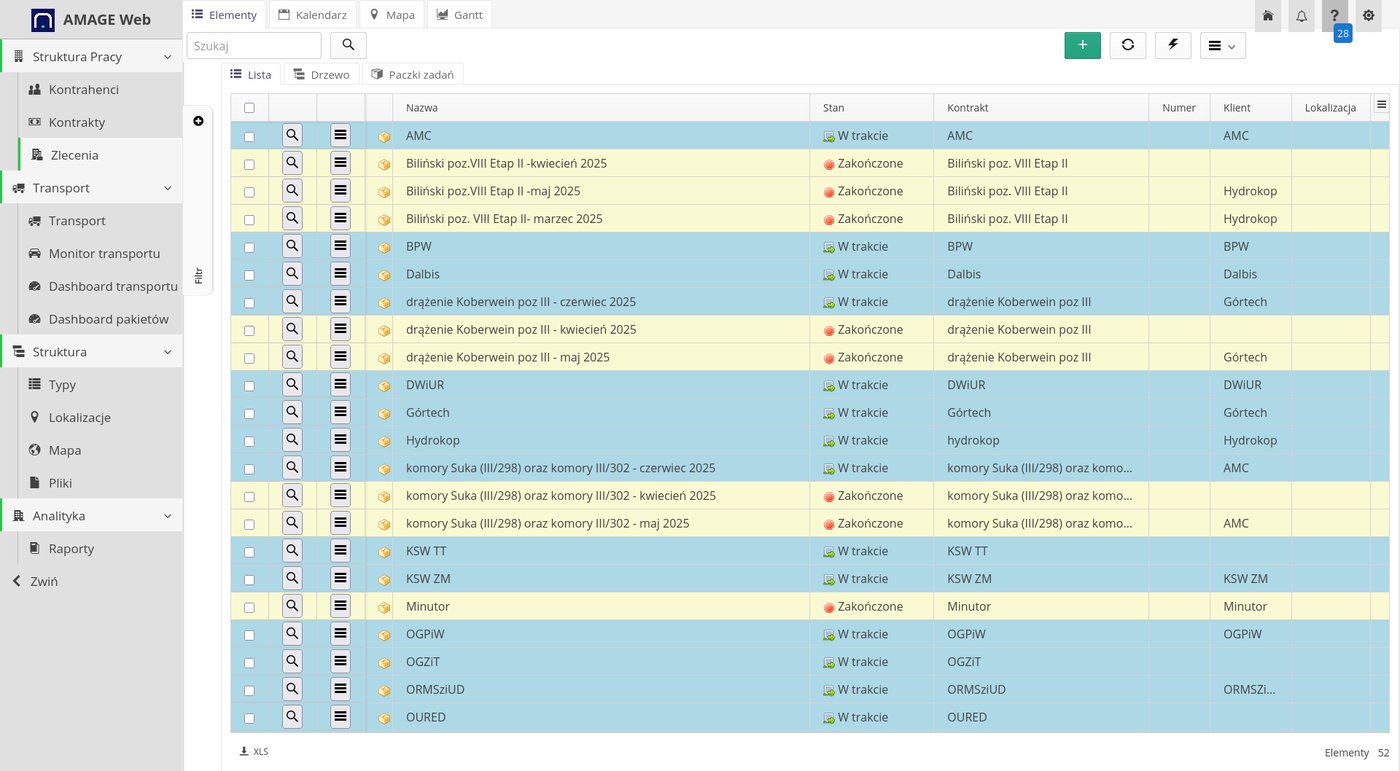This screenshot has height=771, width=1400.
Task: Click the package icon in the Hydrokop row
Action: point(384,441)
